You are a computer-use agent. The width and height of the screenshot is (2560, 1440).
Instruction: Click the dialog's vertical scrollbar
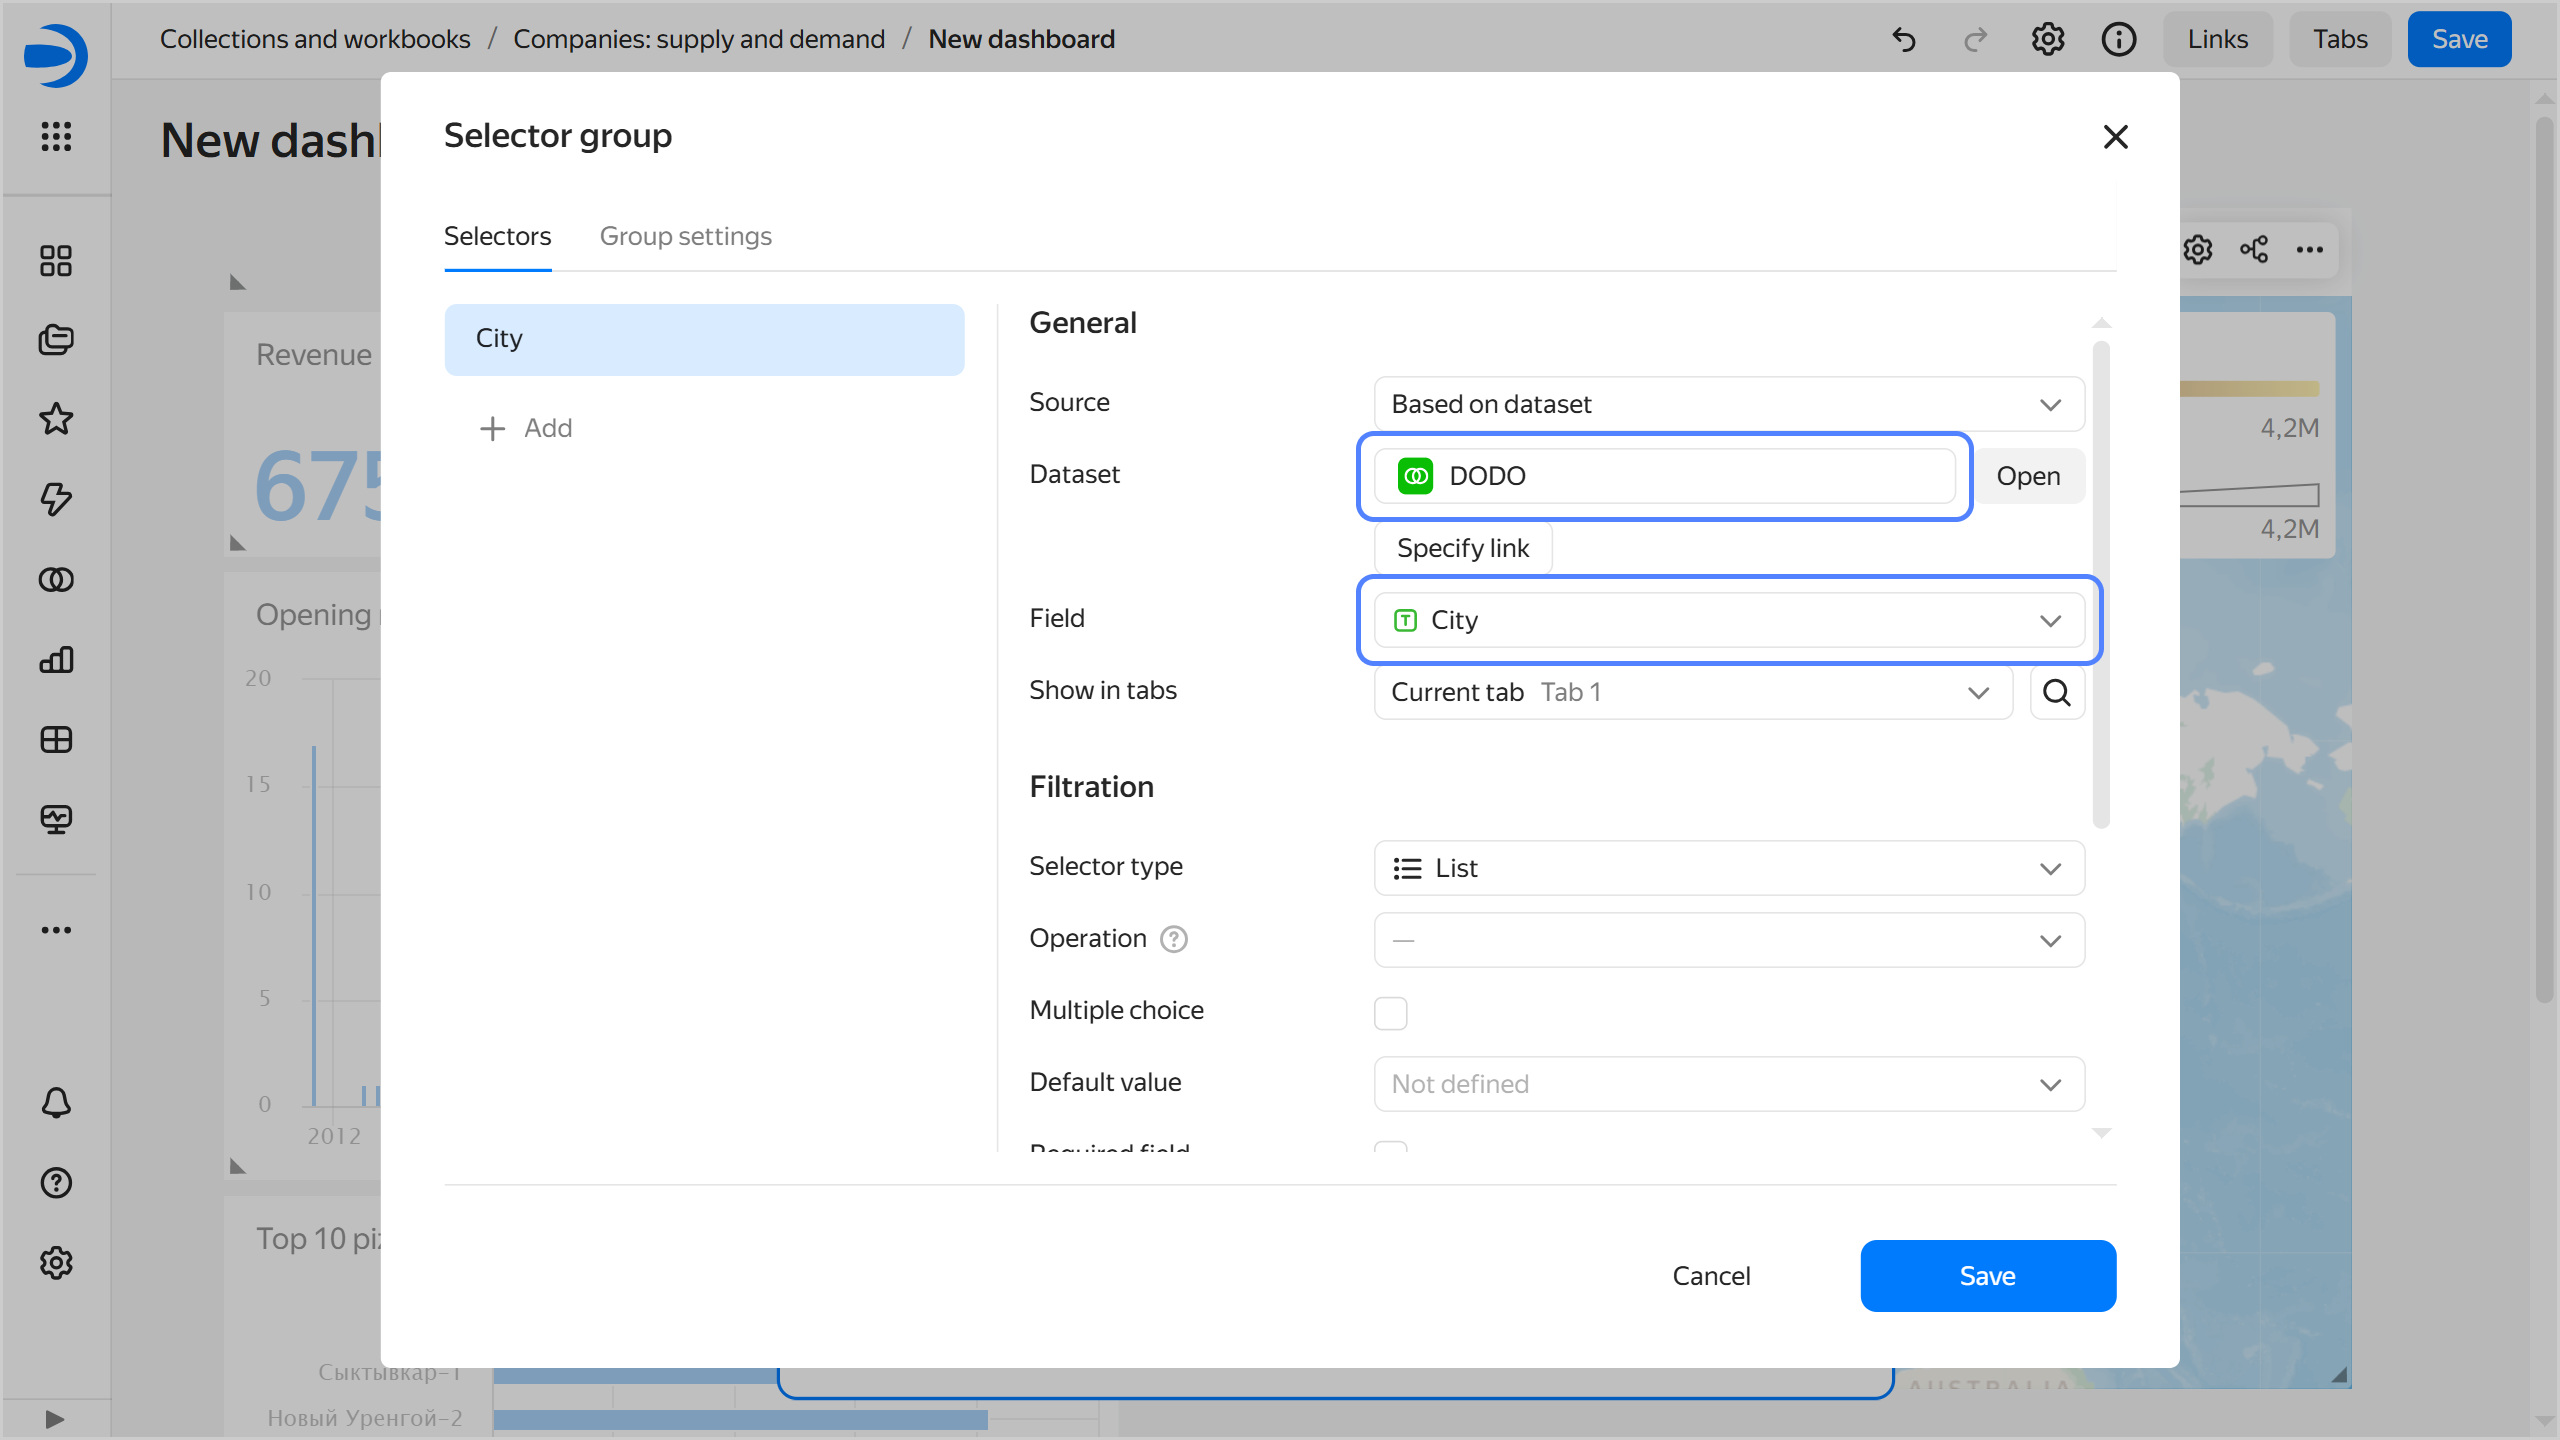(x=2101, y=585)
